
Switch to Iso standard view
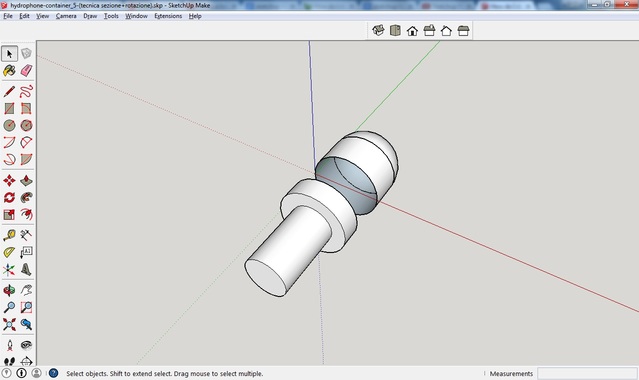(x=378, y=31)
